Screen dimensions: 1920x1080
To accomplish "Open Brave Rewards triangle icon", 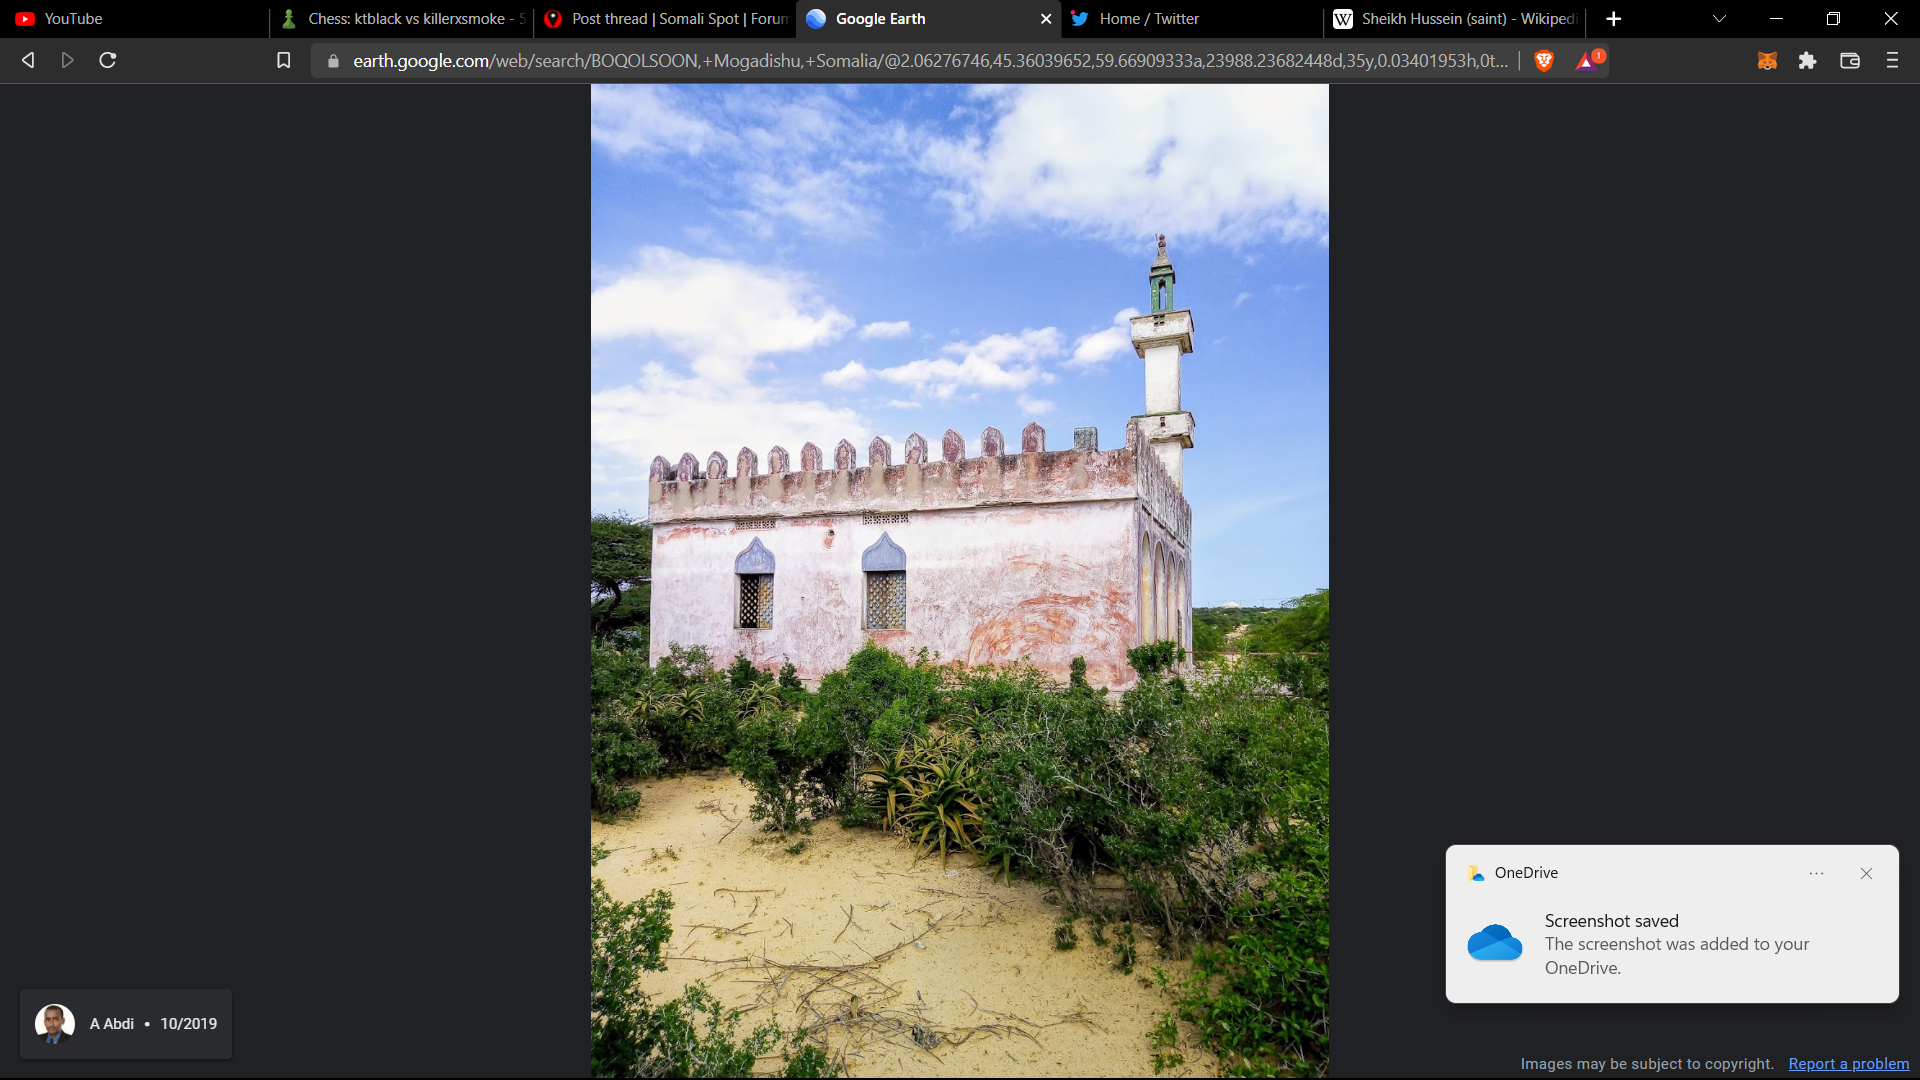I will coord(1587,61).
